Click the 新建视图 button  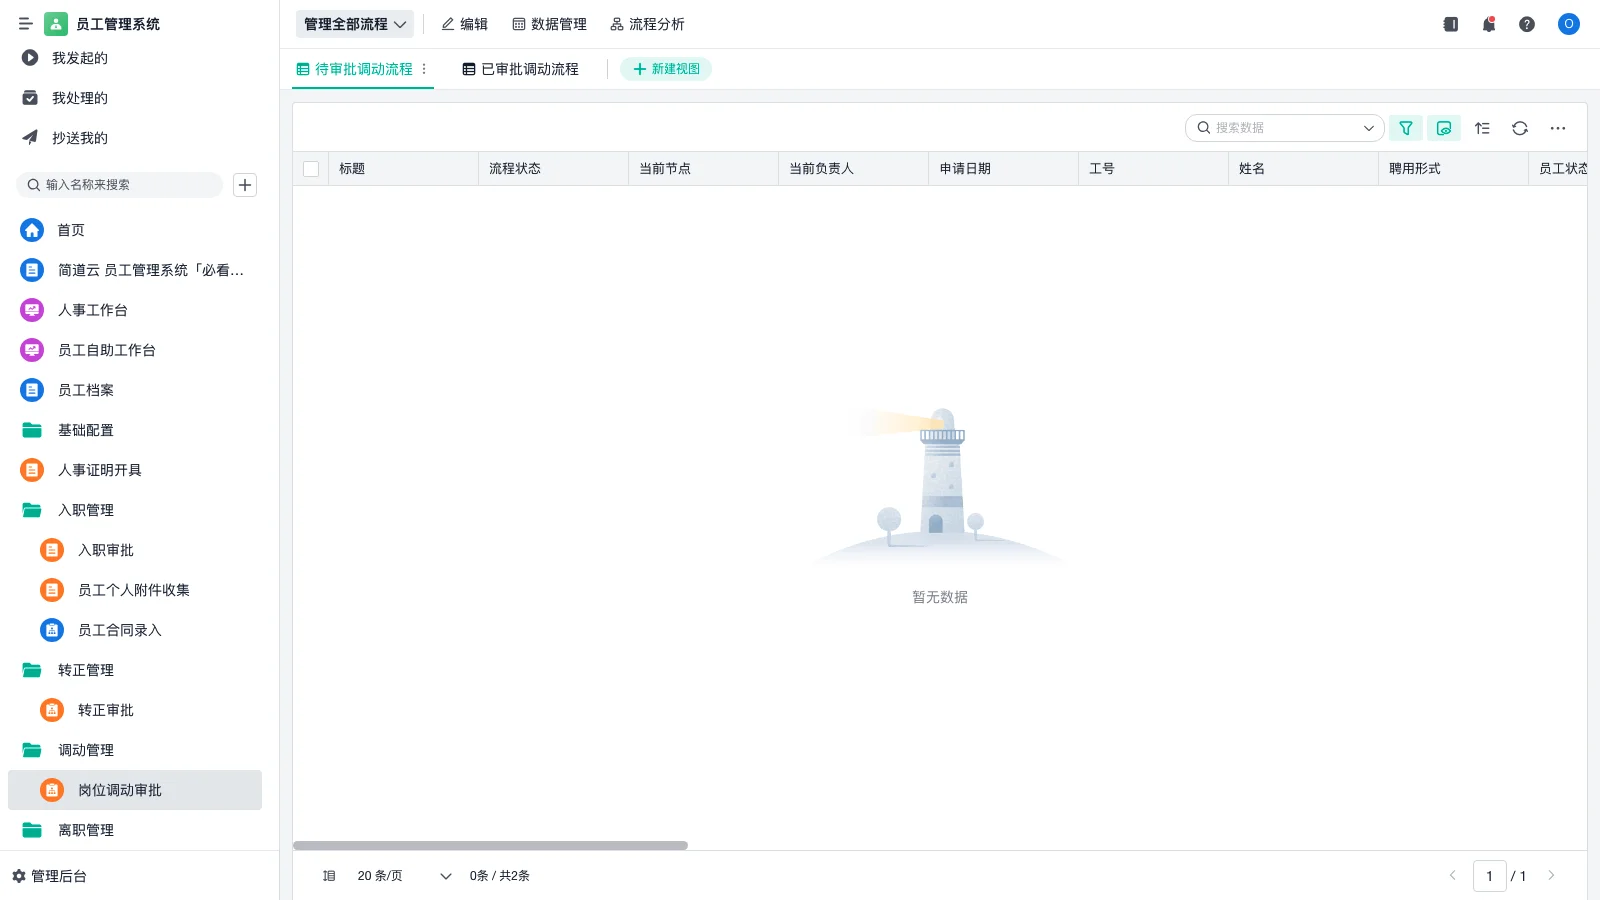pyautogui.click(x=666, y=69)
